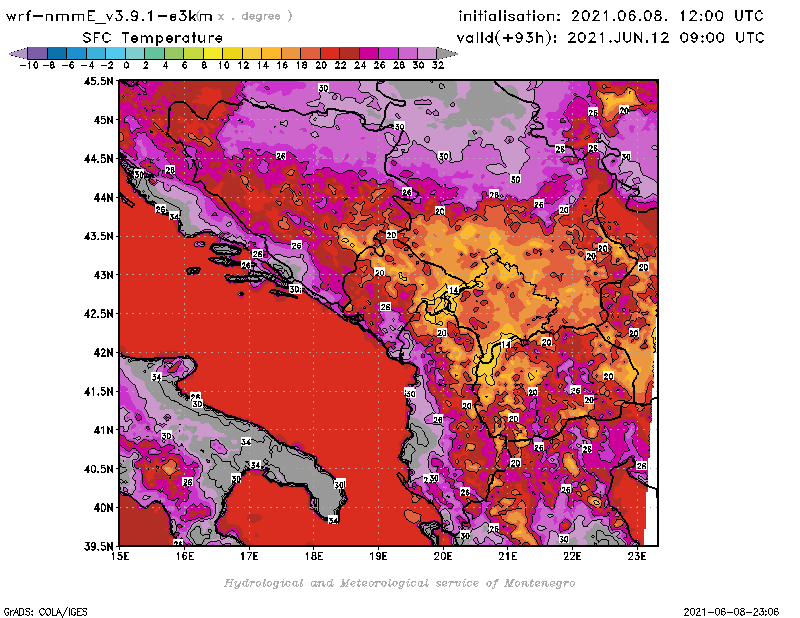Click the 40.5N latitude label
The image size is (800, 618).
pyautogui.click(x=98, y=469)
